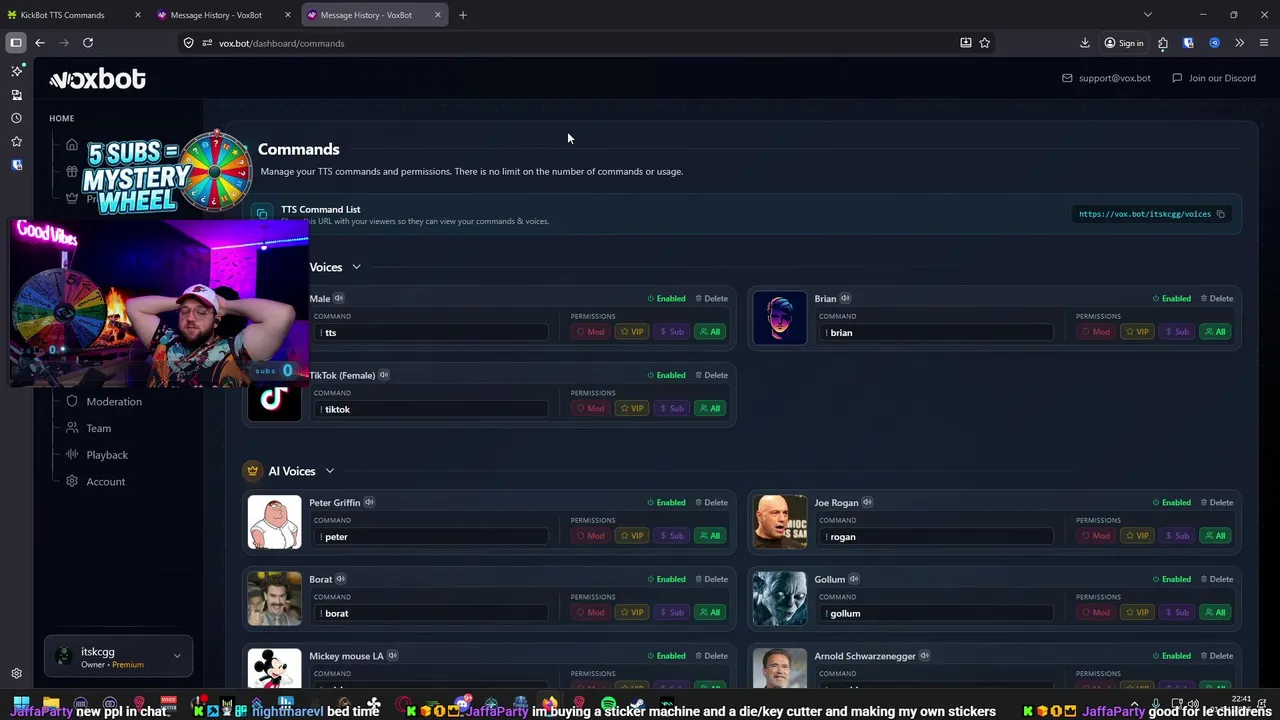This screenshot has width=1280, height=720.
Task: Open the AI chatbot sidebar icon
Action: [16, 71]
